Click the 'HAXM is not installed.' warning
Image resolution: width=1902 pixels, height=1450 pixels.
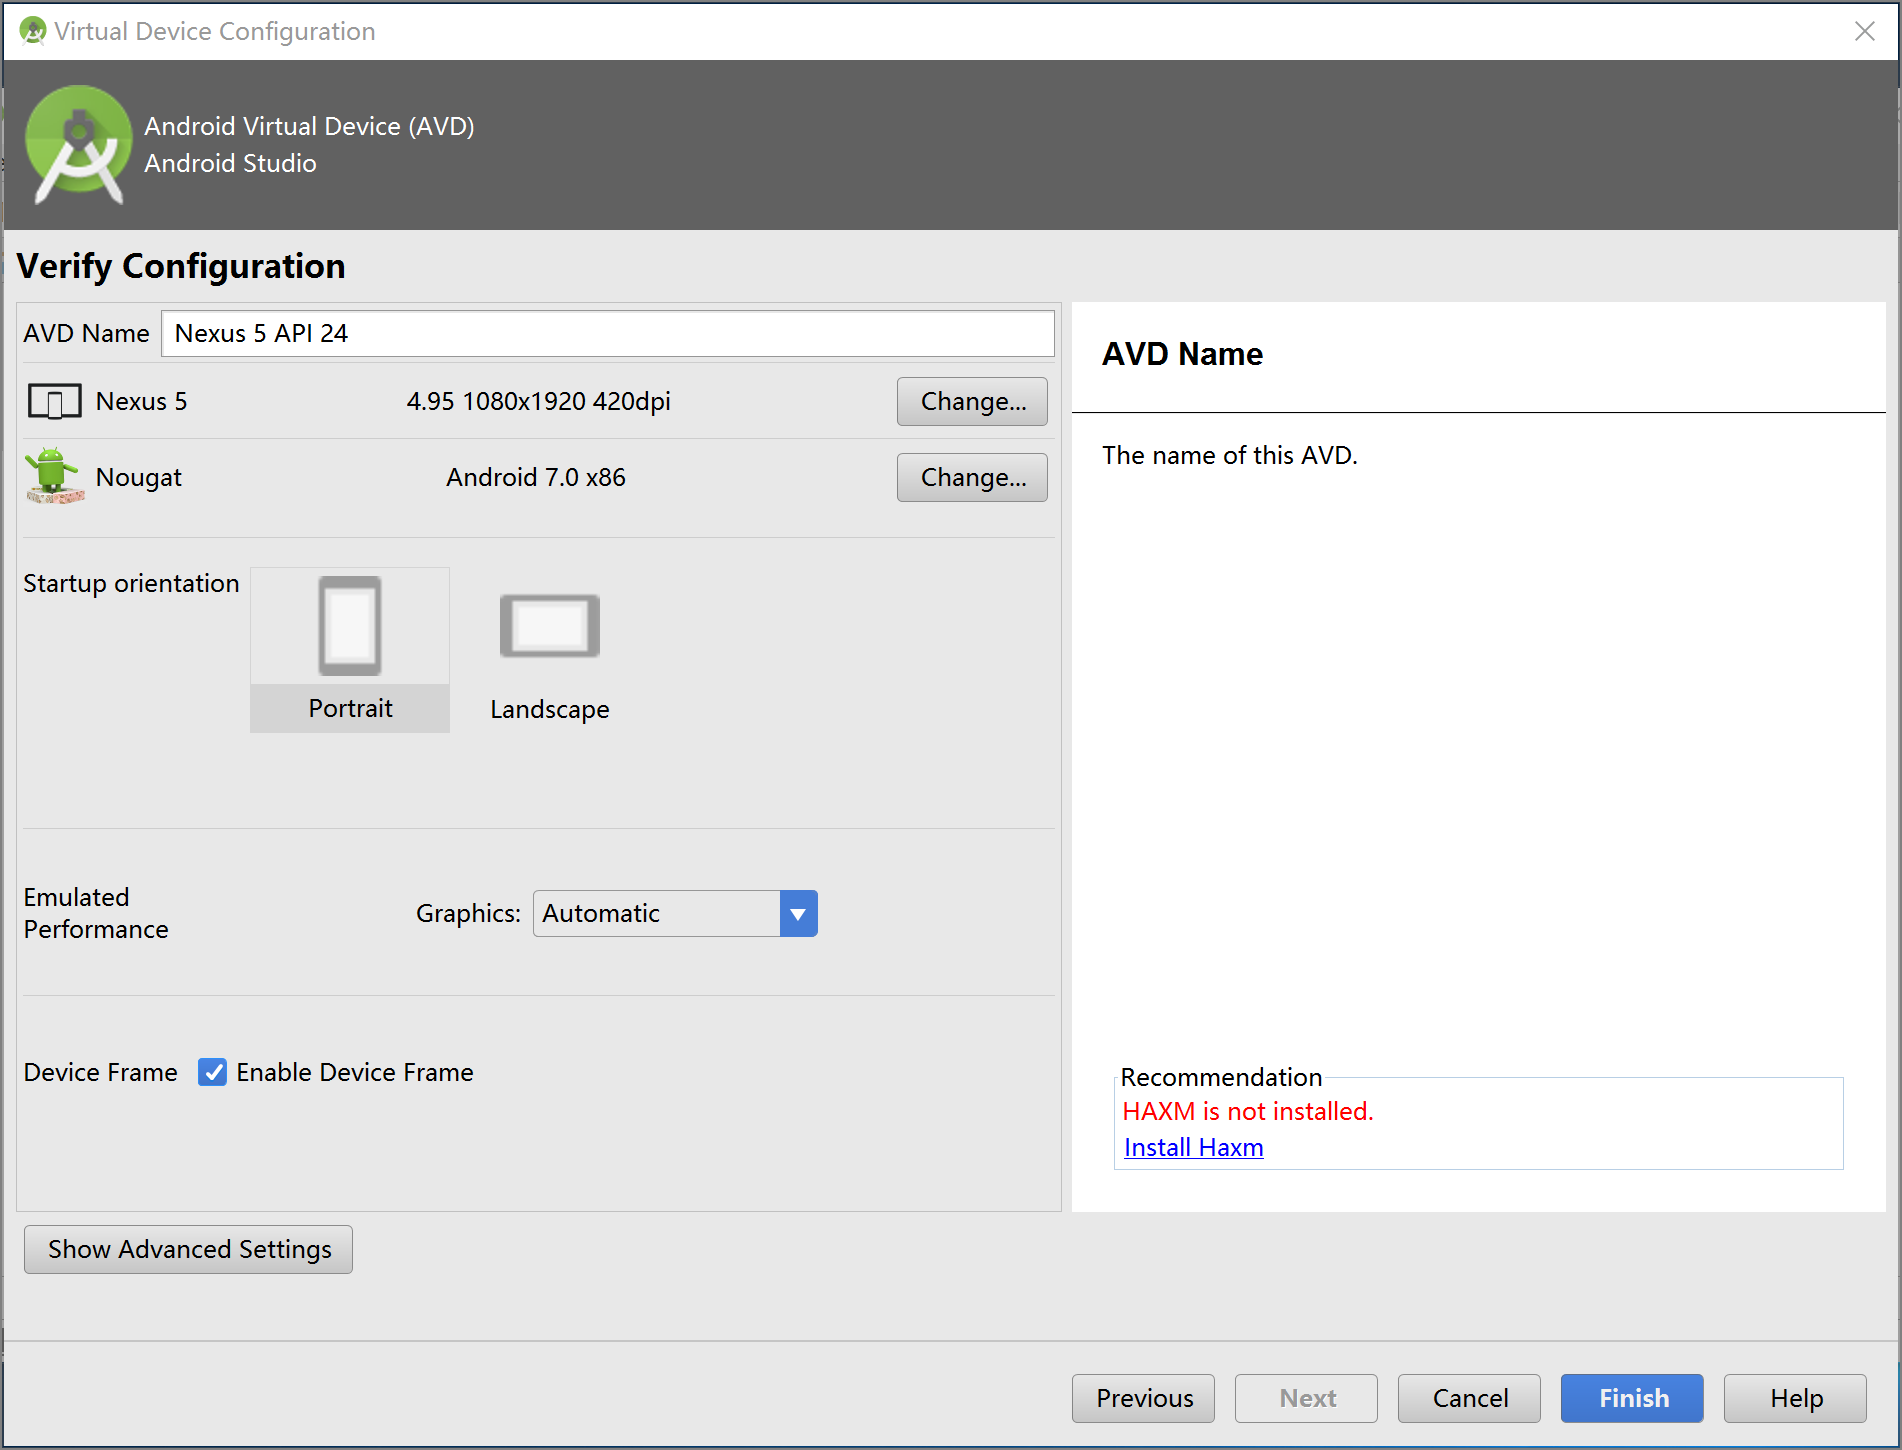(x=1248, y=1111)
